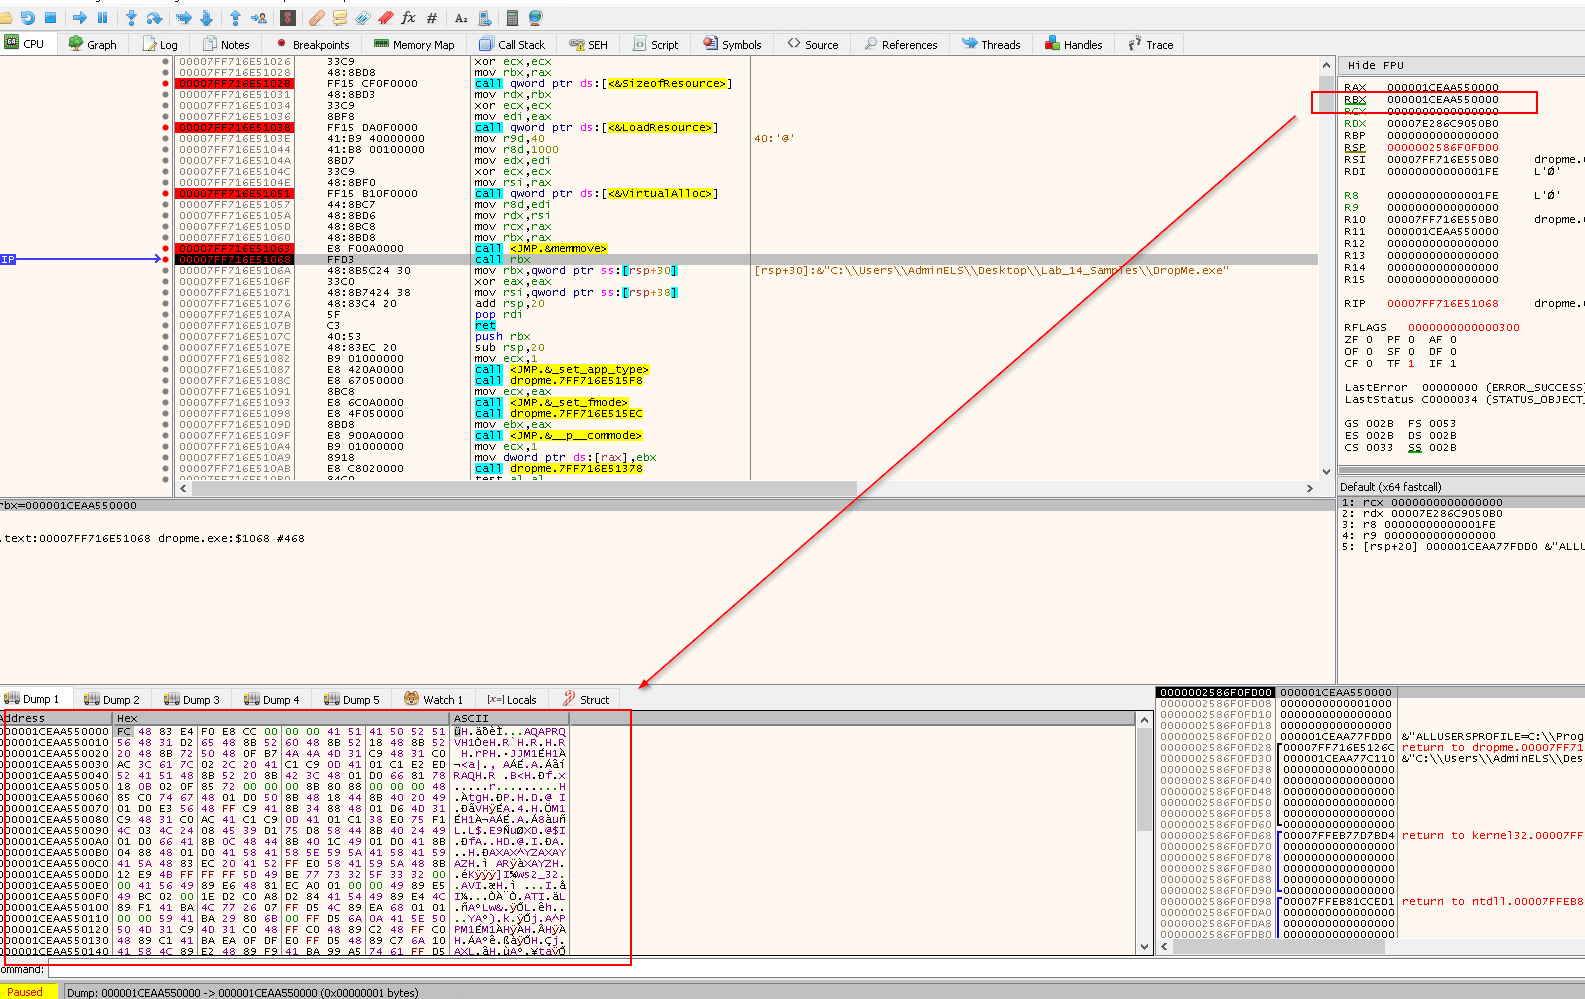Toggle breakpoint at 00007FF716E51028 SizeofResource call
Image resolution: width=1585 pixels, height=999 pixels.
[165, 84]
